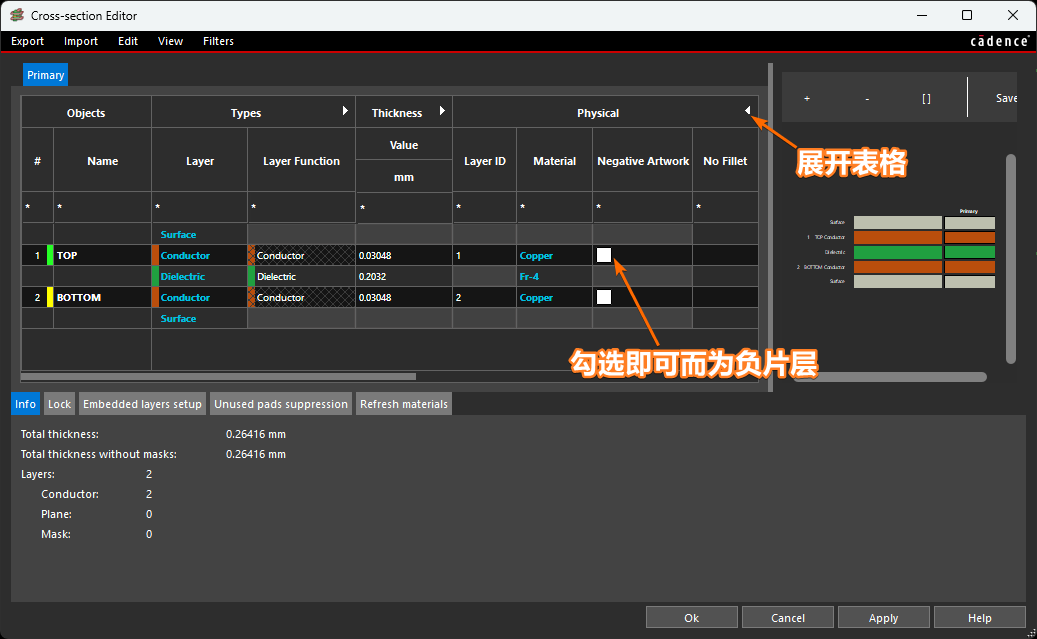Expand the Types column group
Viewport: 1037px width, 639px height.
point(345,111)
